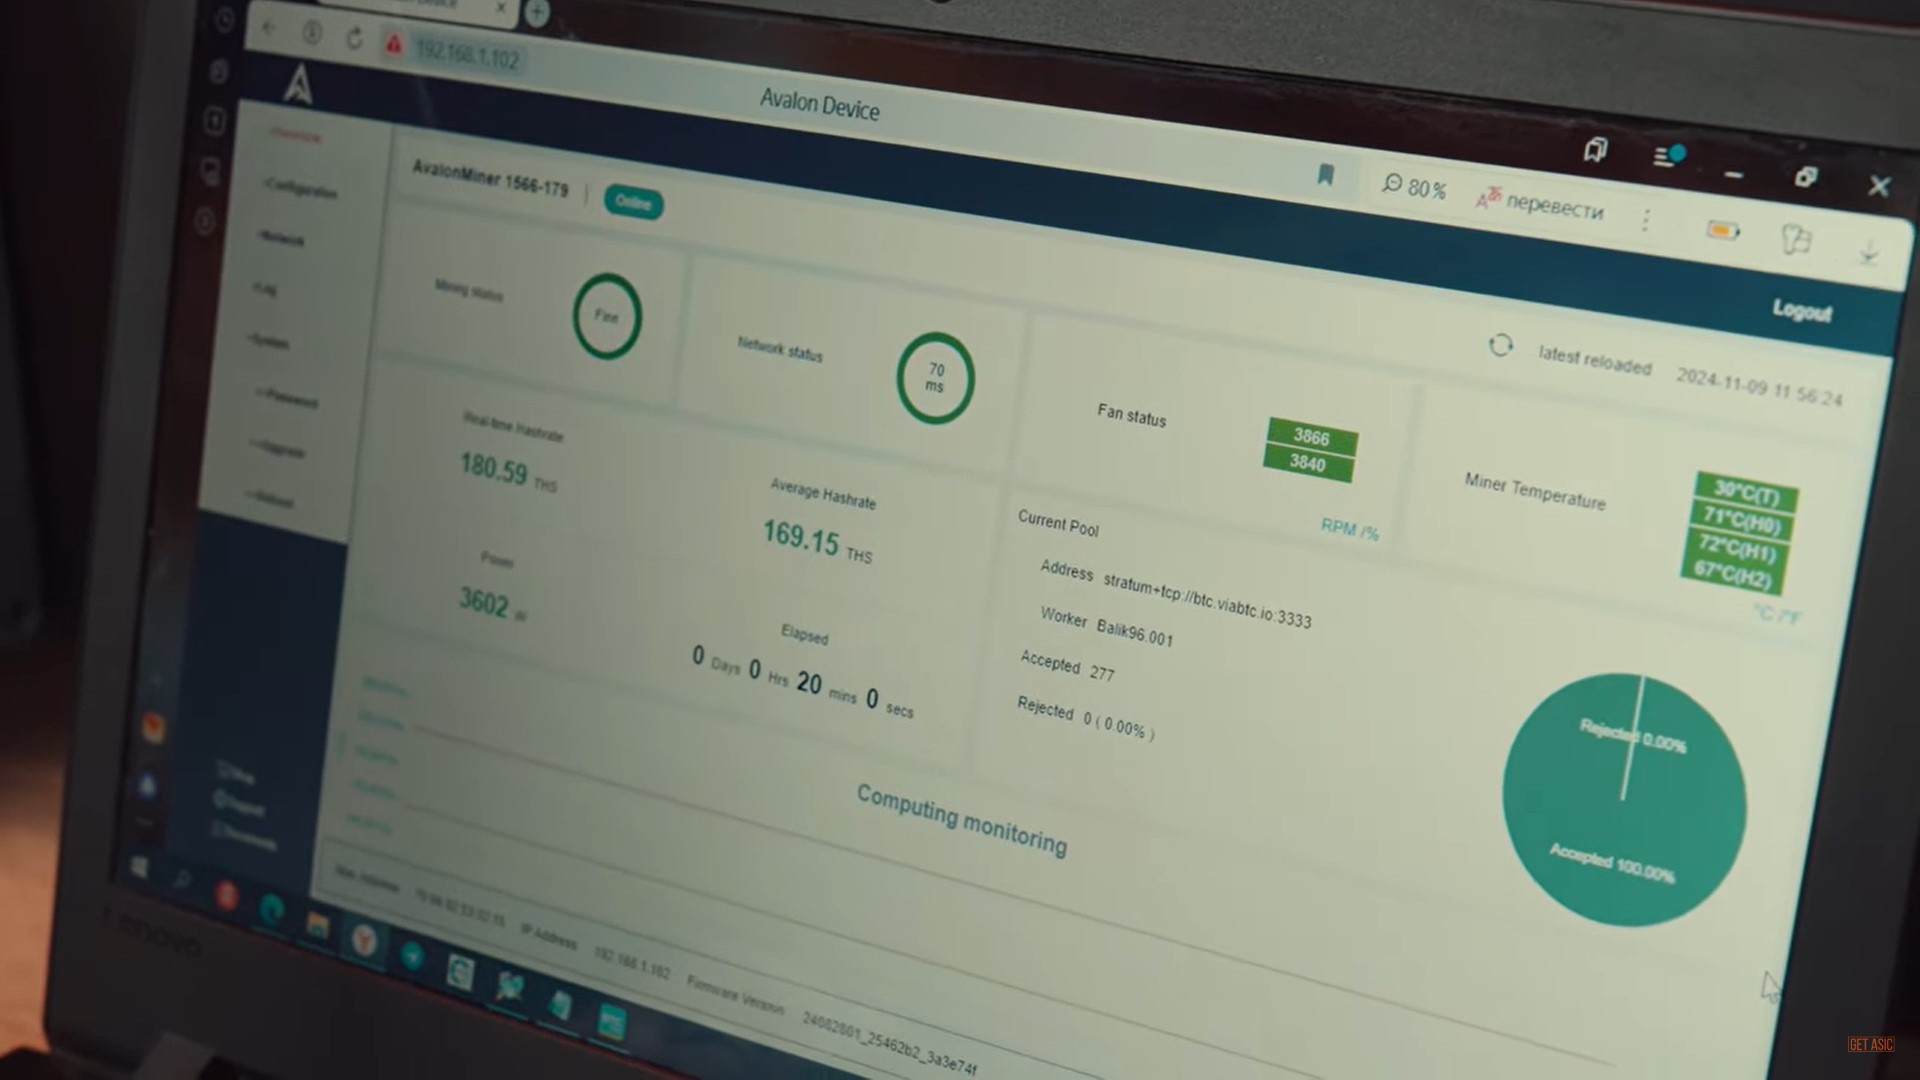Open the Configuration sidebar item
Viewport: 1920px width, 1080px height.
(x=301, y=190)
